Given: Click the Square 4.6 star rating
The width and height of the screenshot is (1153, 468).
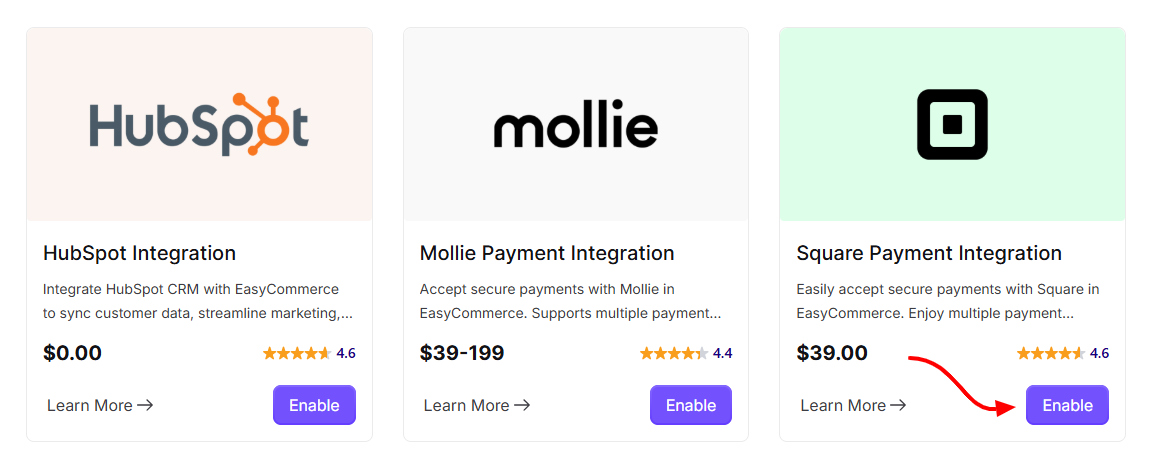Looking at the screenshot, I should (x=1063, y=353).
